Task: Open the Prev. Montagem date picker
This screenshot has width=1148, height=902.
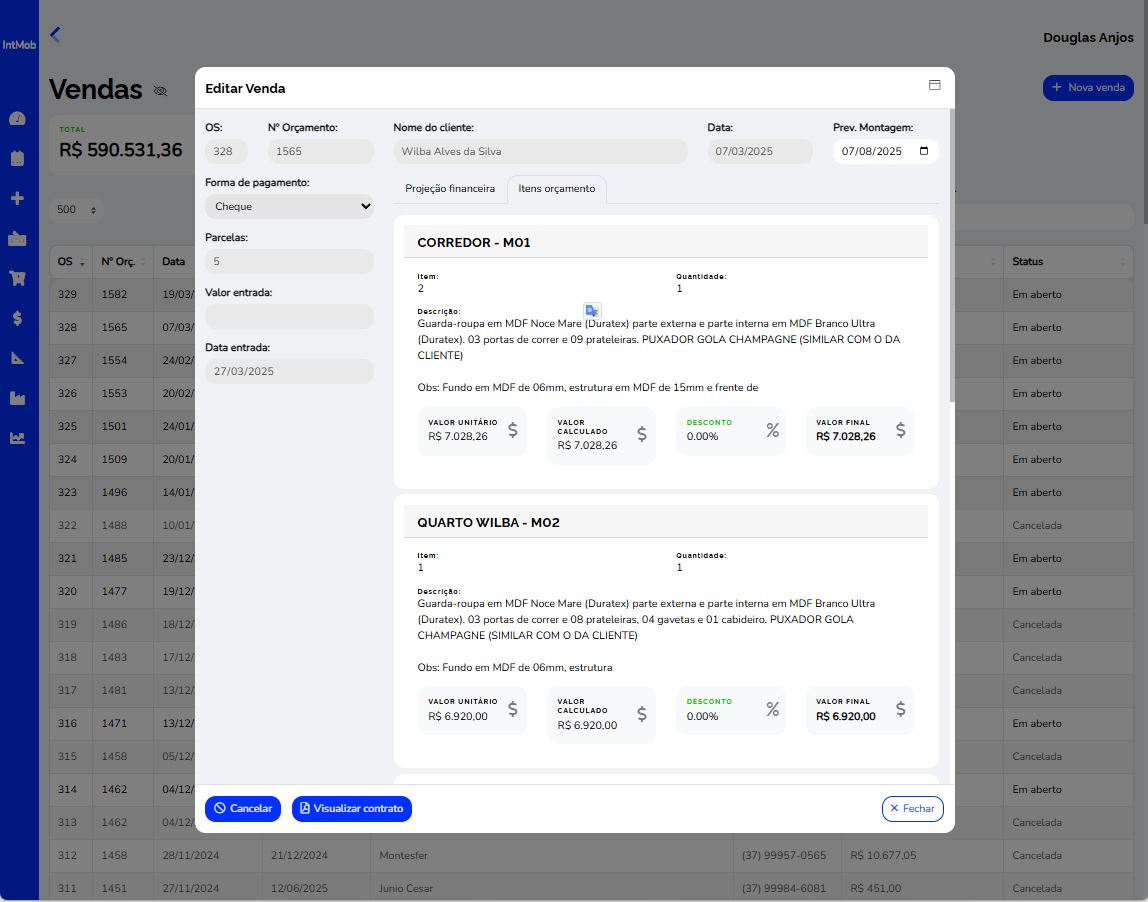Action: coord(923,152)
